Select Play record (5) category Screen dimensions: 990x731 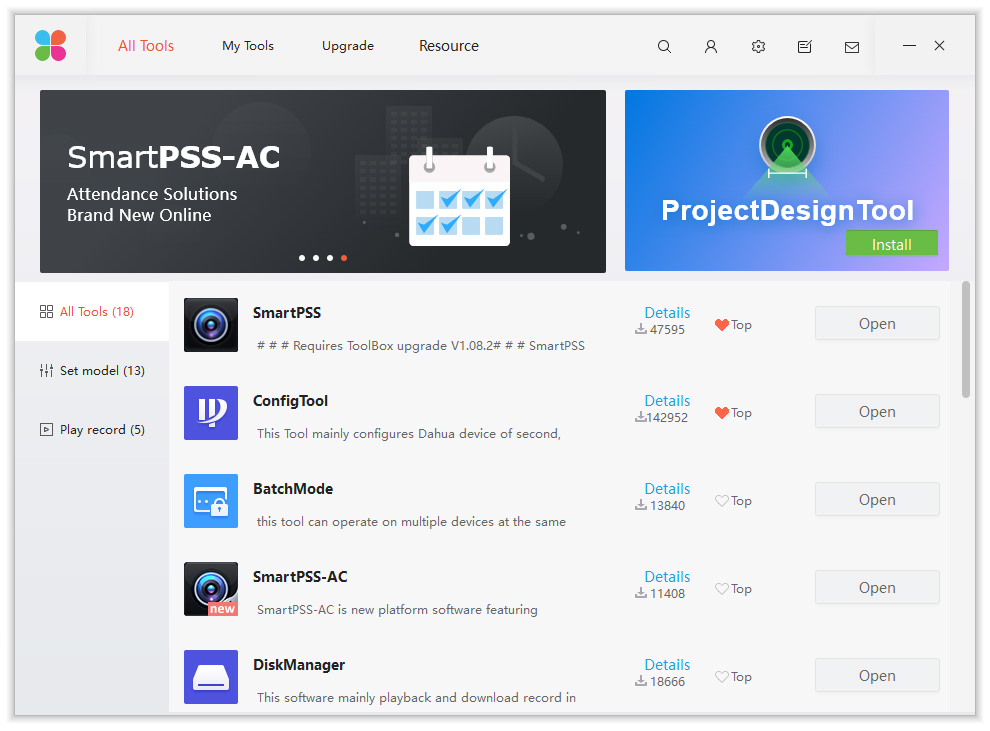pyautogui.click(x=92, y=430)
